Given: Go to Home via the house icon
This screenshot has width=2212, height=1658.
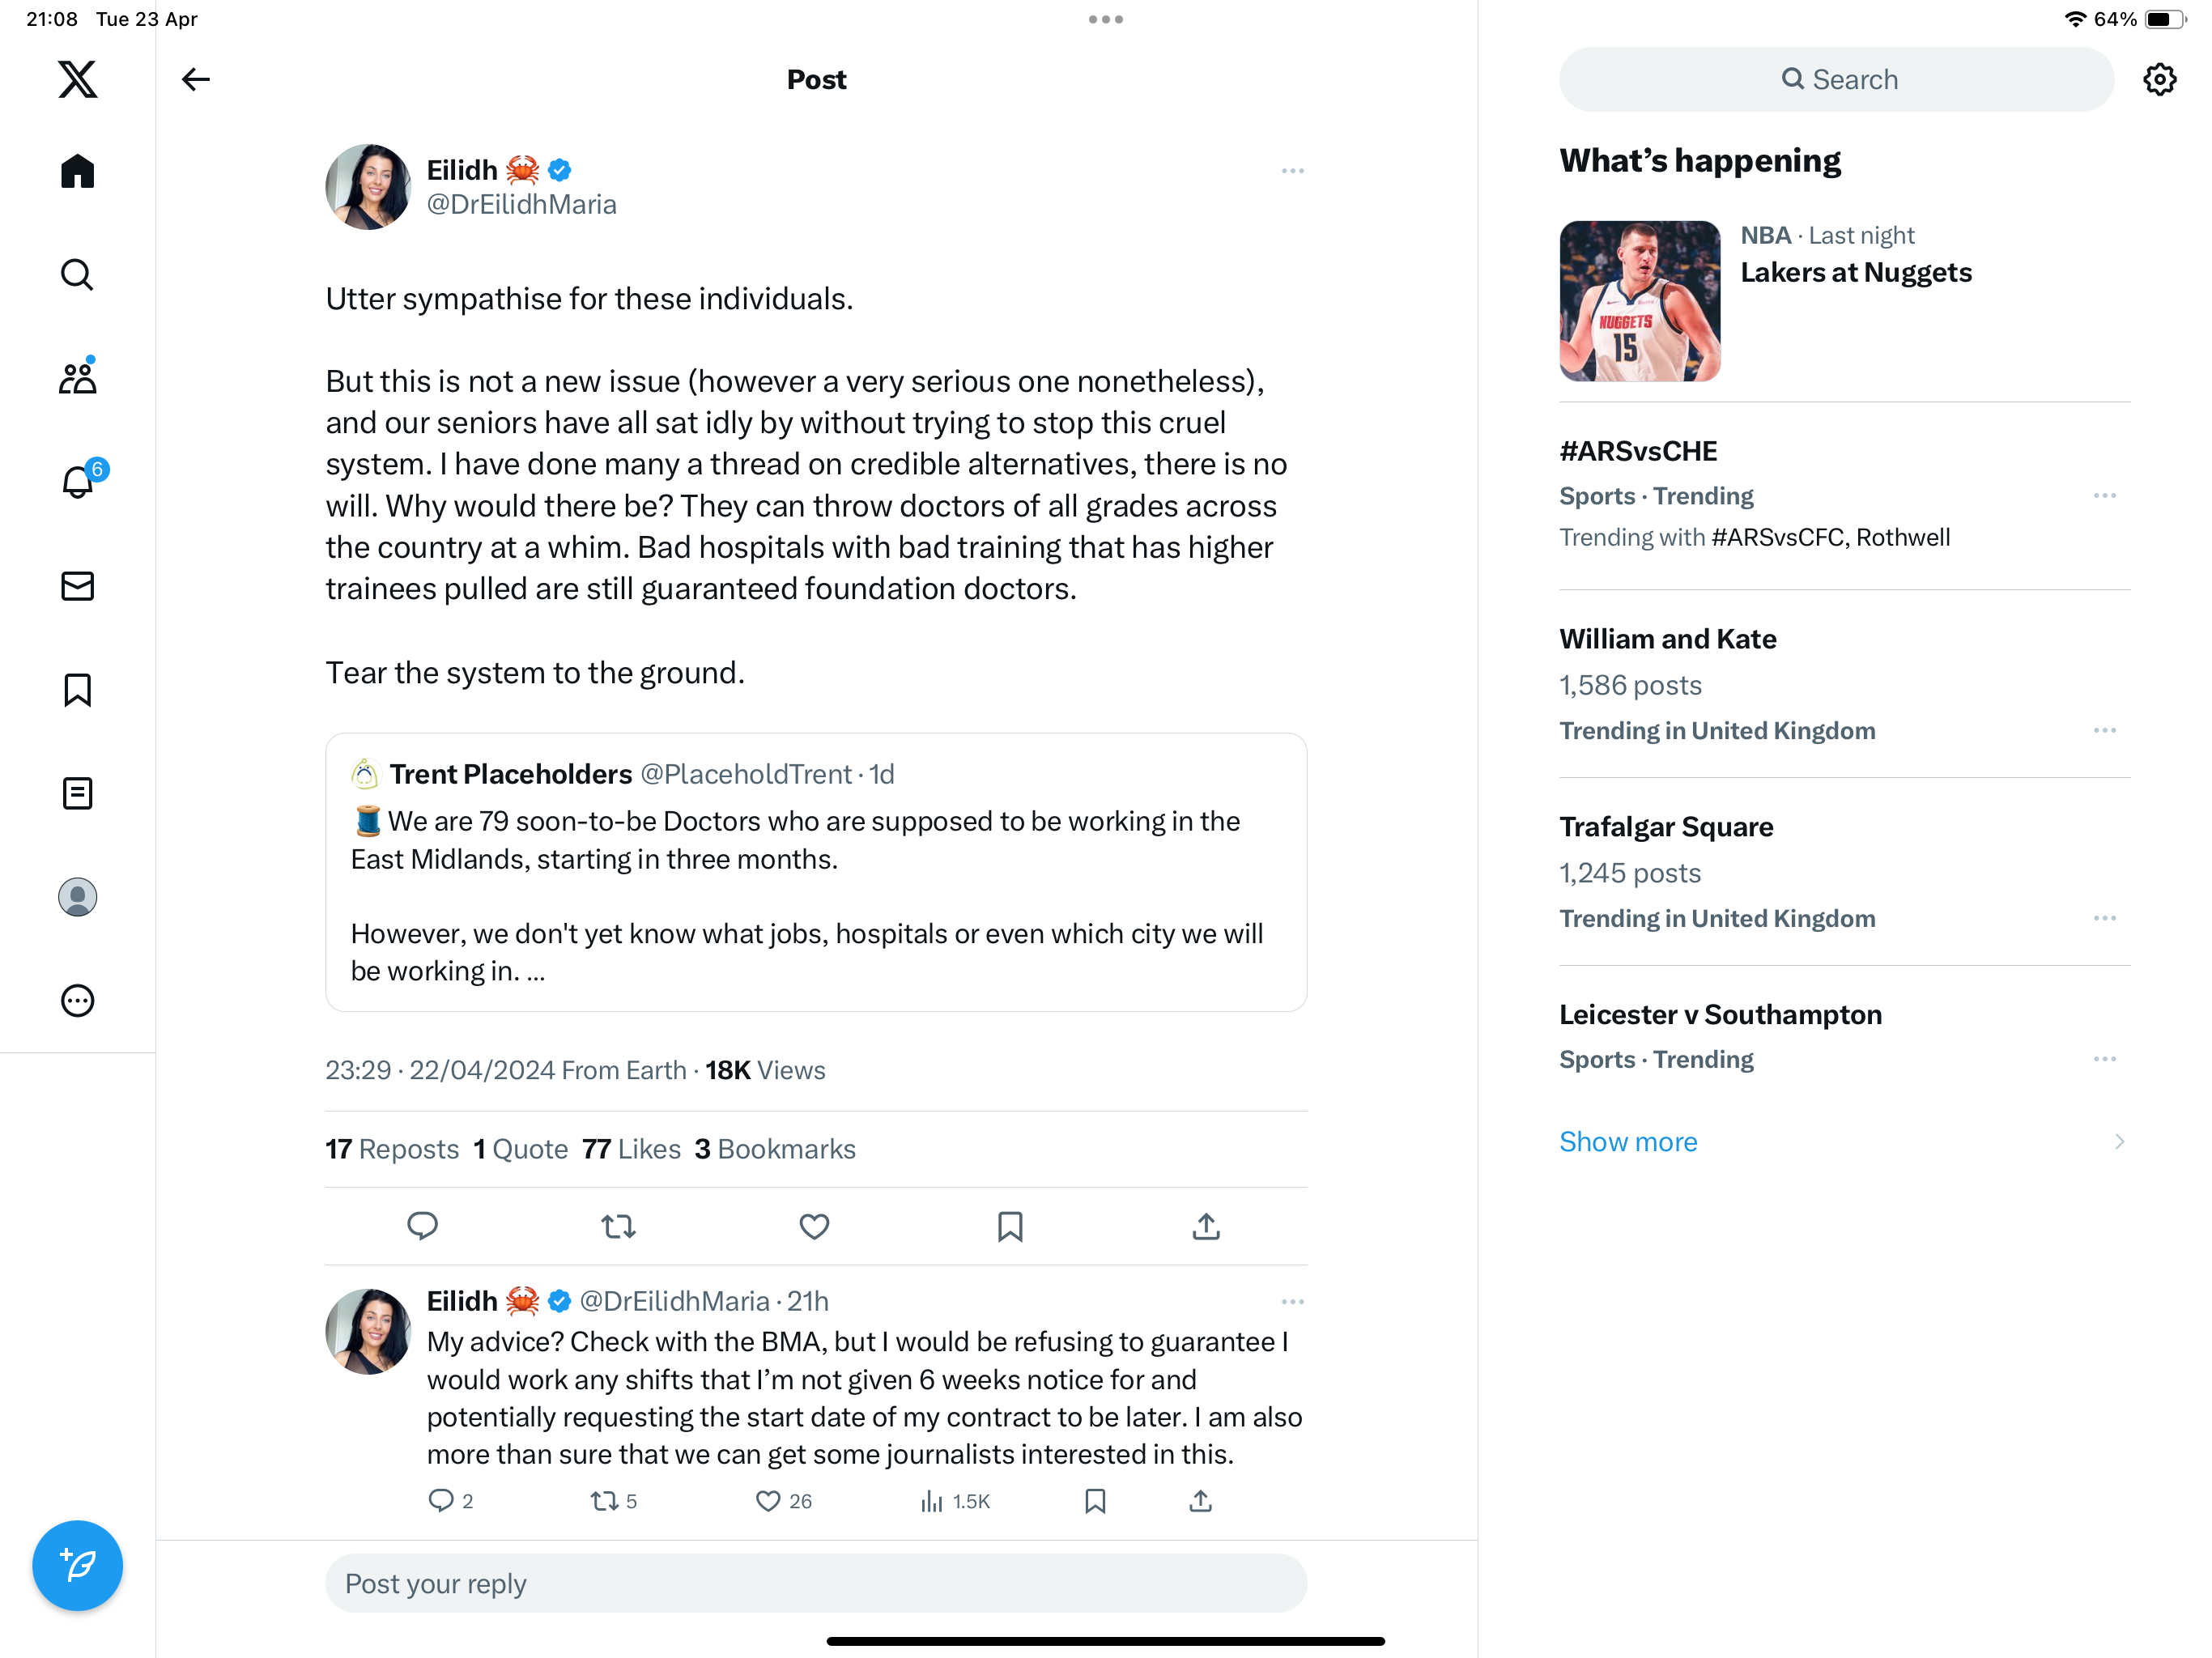Looking at the screenshot, I should coord(77,171).
